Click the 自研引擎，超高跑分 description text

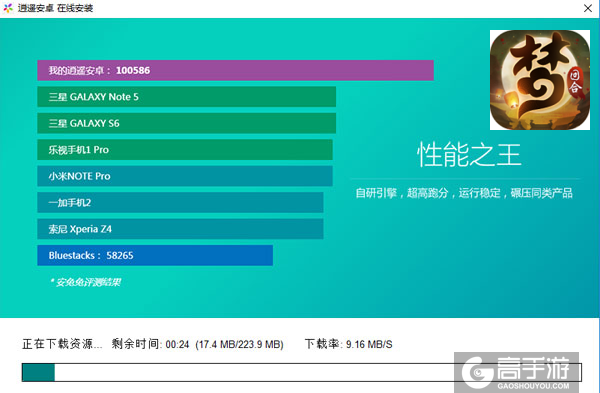[x=464, y=193]
